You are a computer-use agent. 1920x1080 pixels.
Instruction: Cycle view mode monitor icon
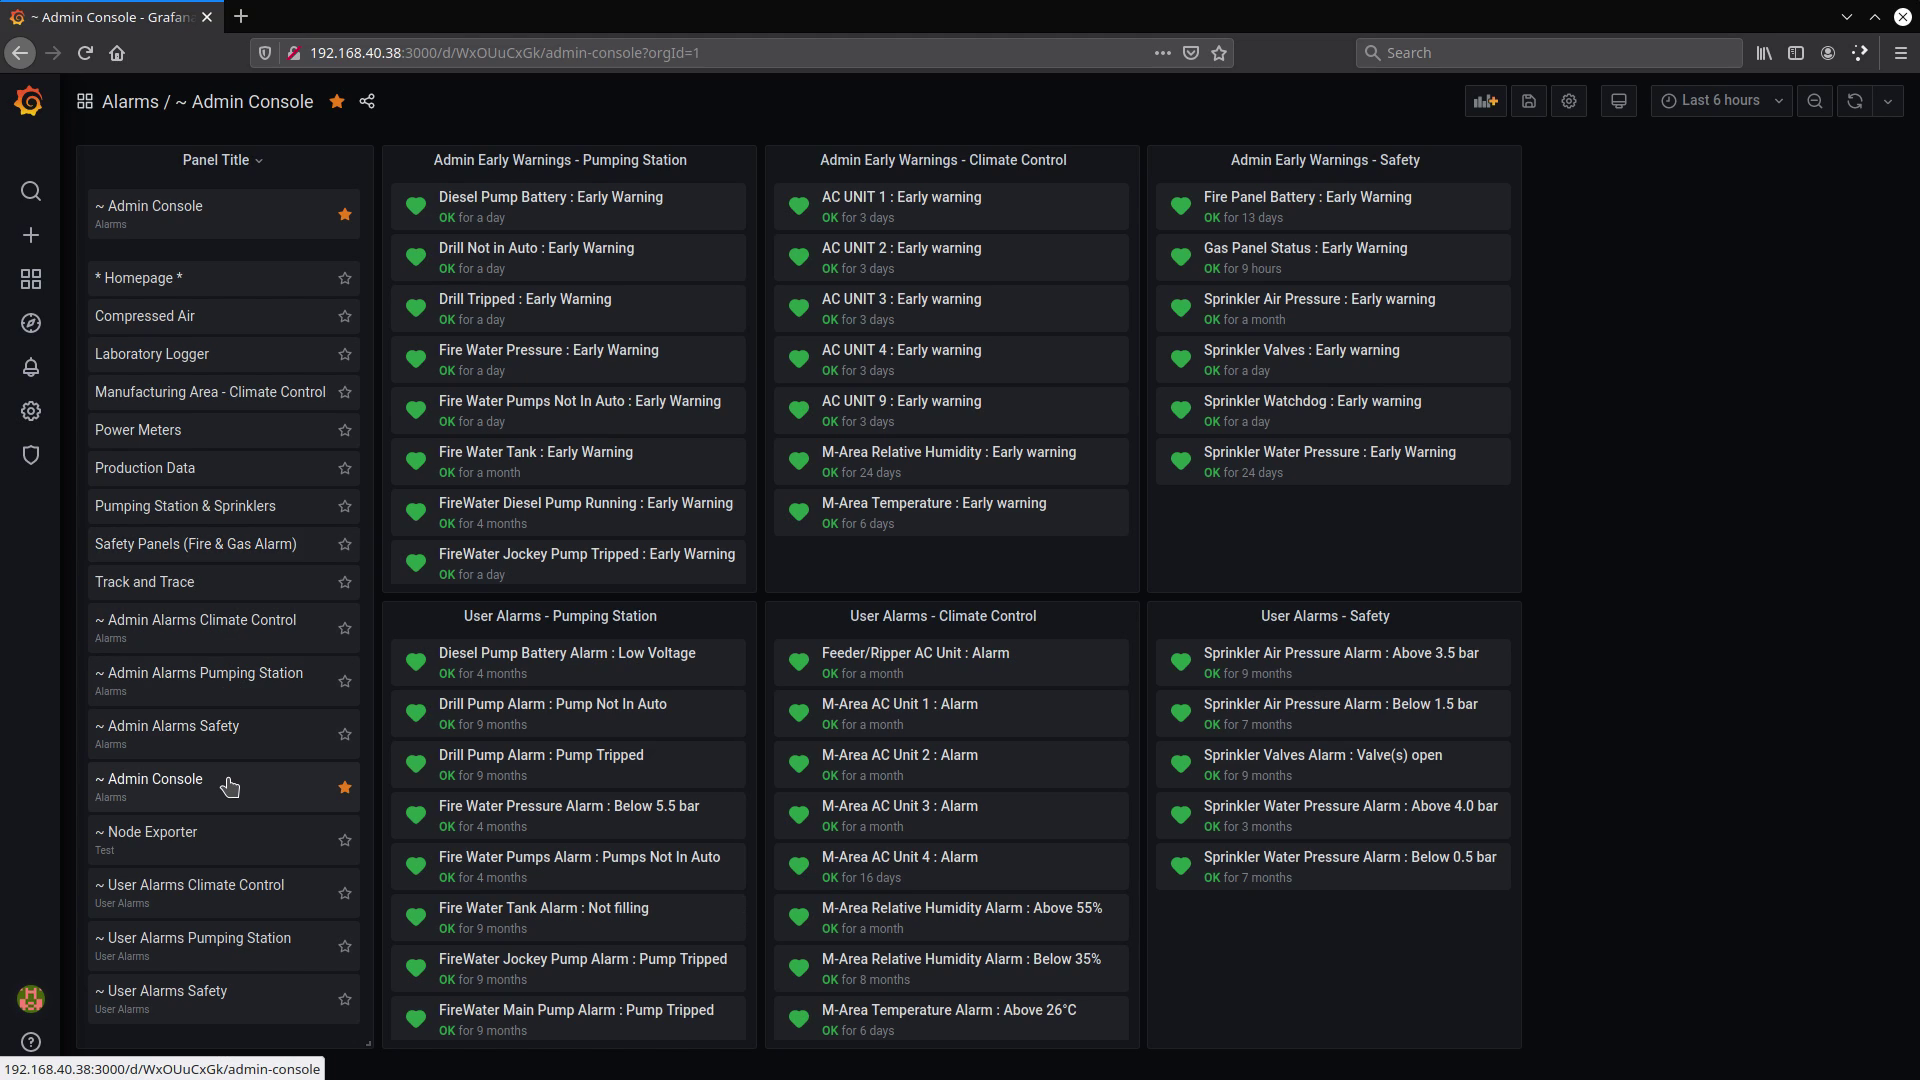[1618, 101]
